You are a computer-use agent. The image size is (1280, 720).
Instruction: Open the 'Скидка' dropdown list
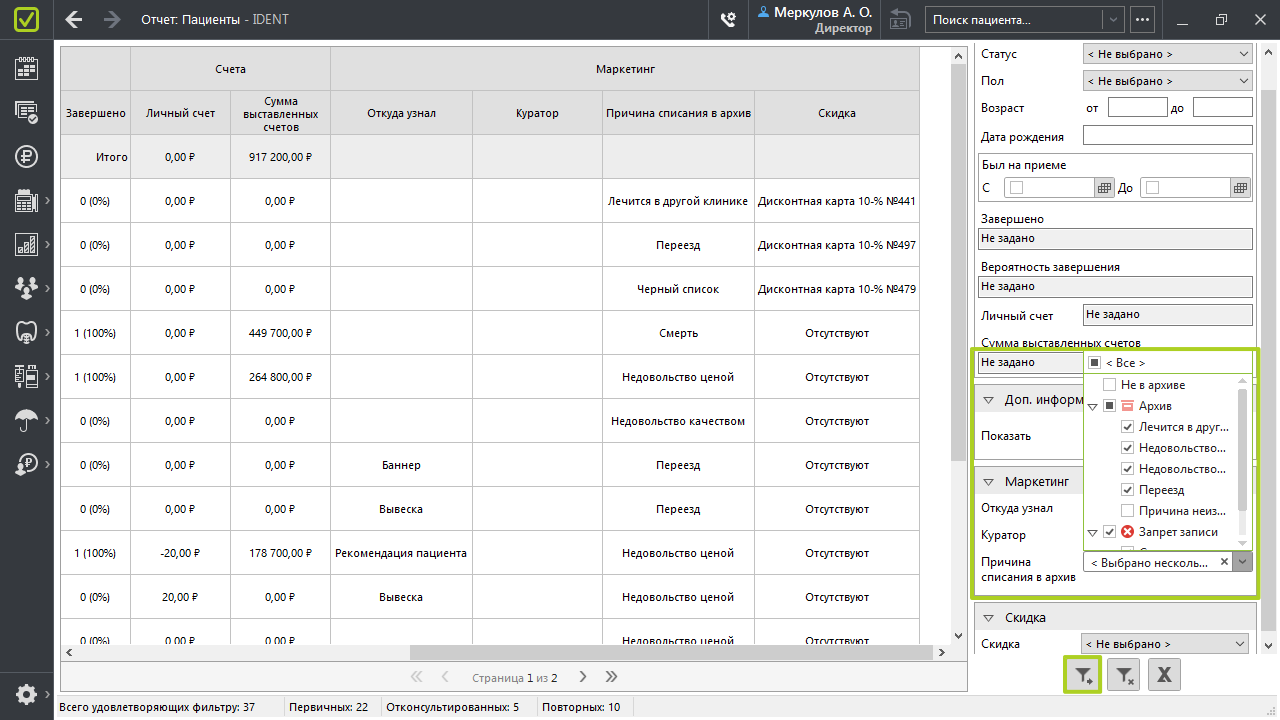tap(1166, 644)
